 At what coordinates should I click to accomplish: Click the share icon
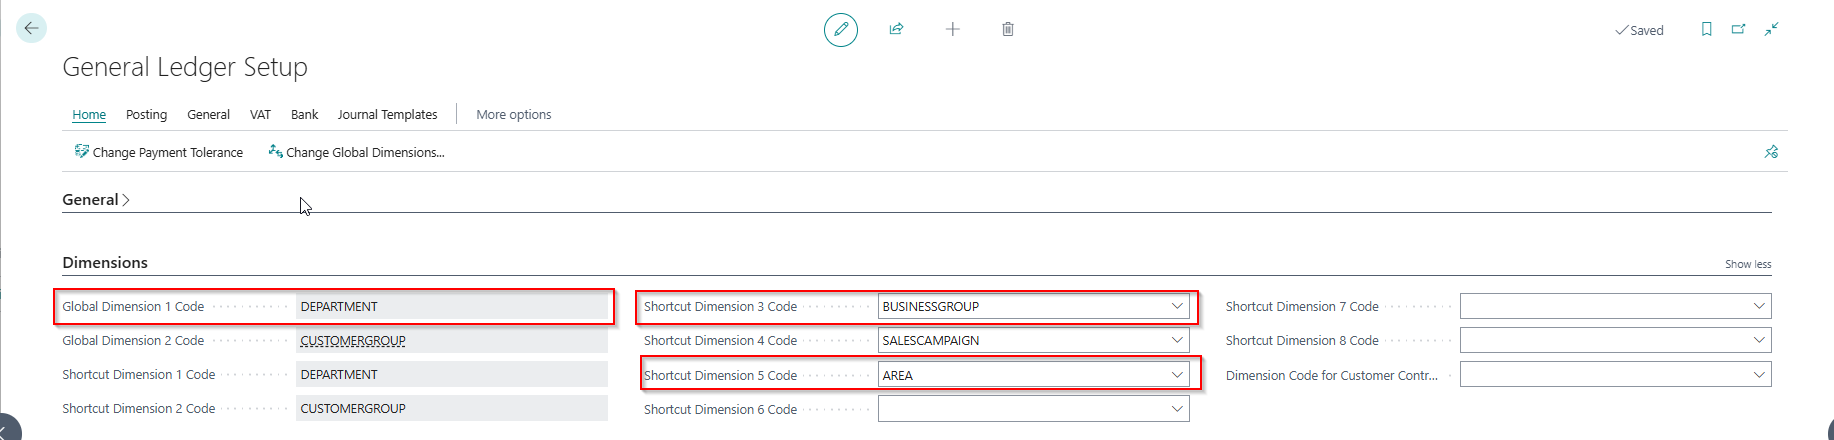897,29
